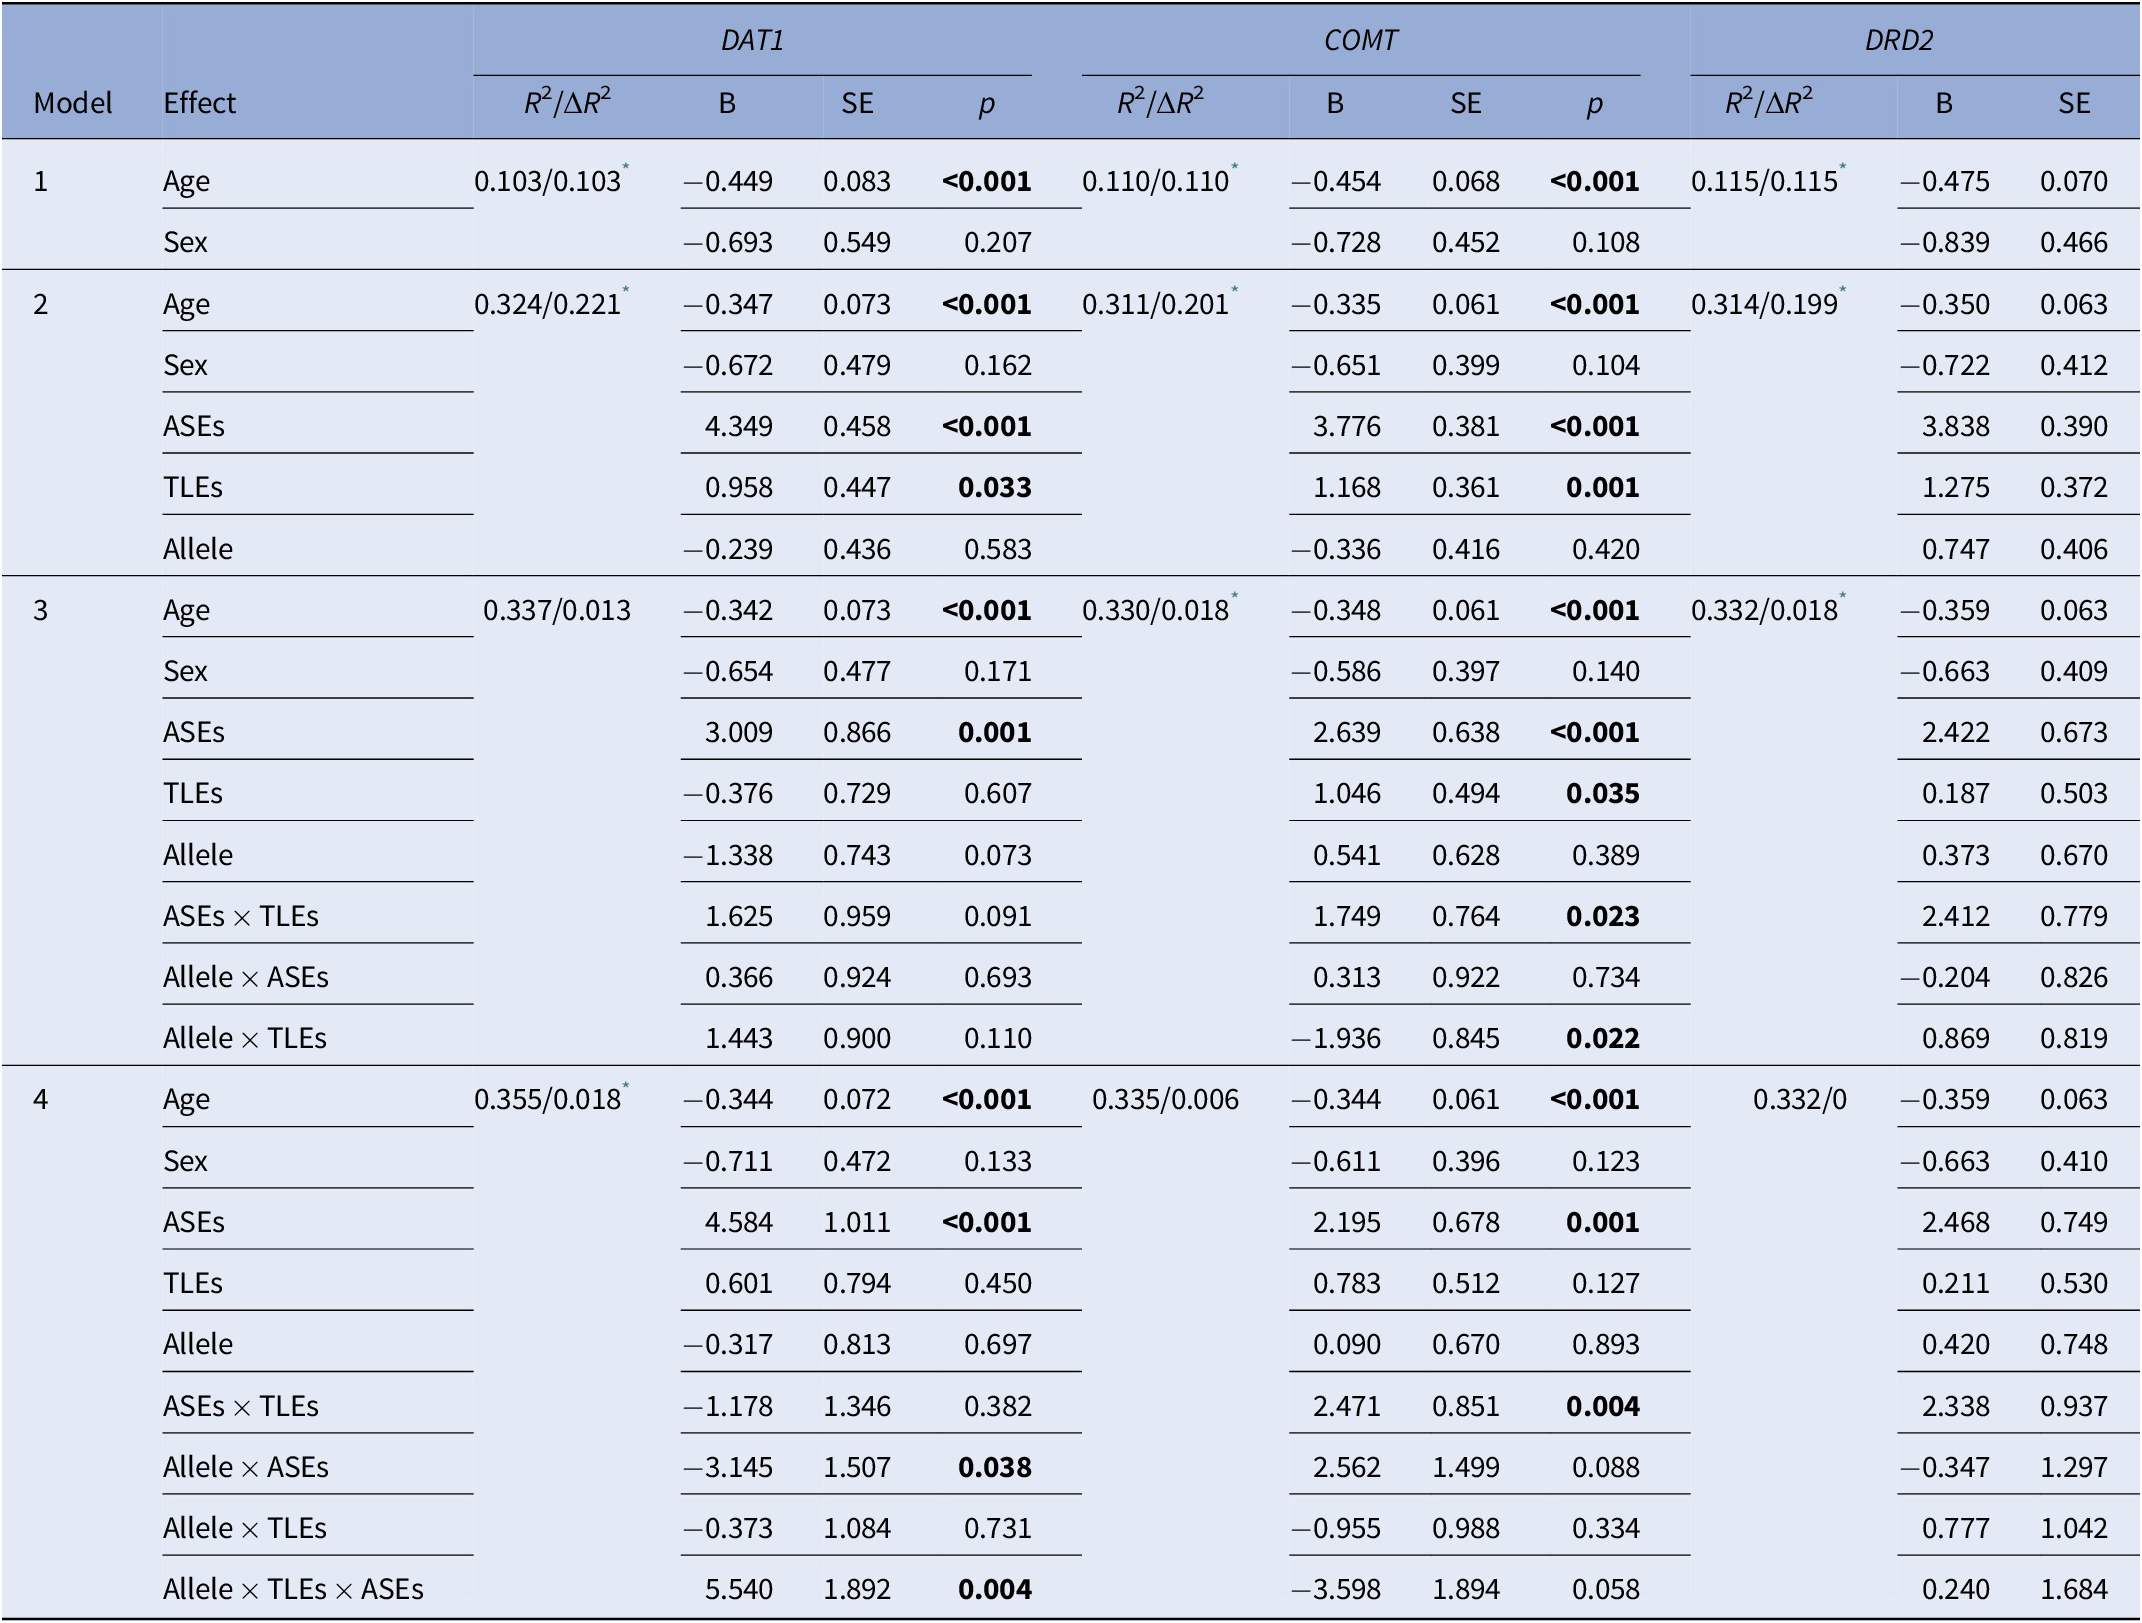The height and width of the screenshot is (1623, 2142).
Task: Click the bold p value 0.033
Action: (994, 487)
